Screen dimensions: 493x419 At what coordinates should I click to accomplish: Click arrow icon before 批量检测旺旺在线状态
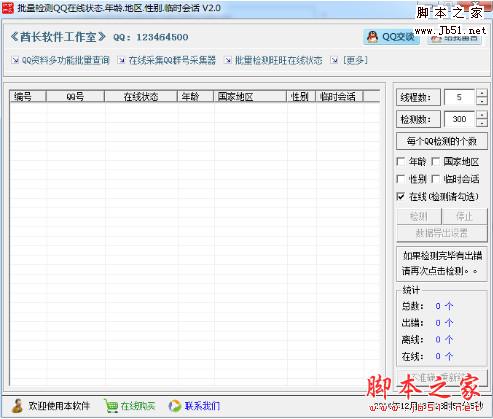228,60
